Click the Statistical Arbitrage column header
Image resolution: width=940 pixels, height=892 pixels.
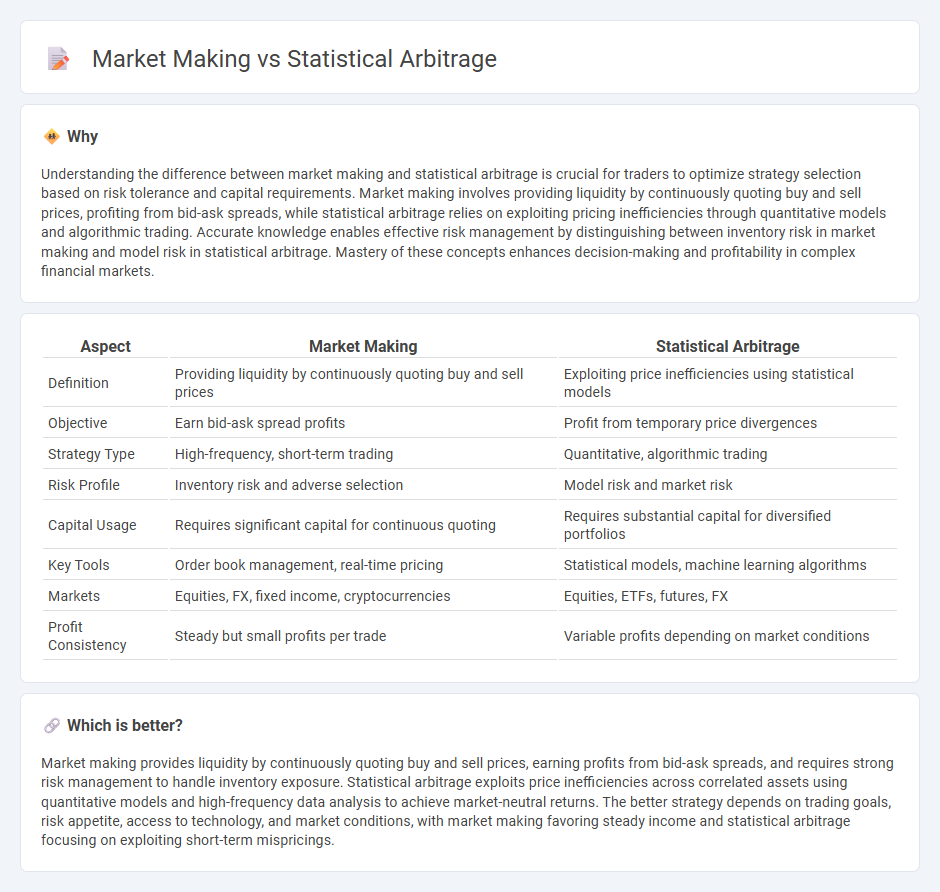(x=728, y=346)
